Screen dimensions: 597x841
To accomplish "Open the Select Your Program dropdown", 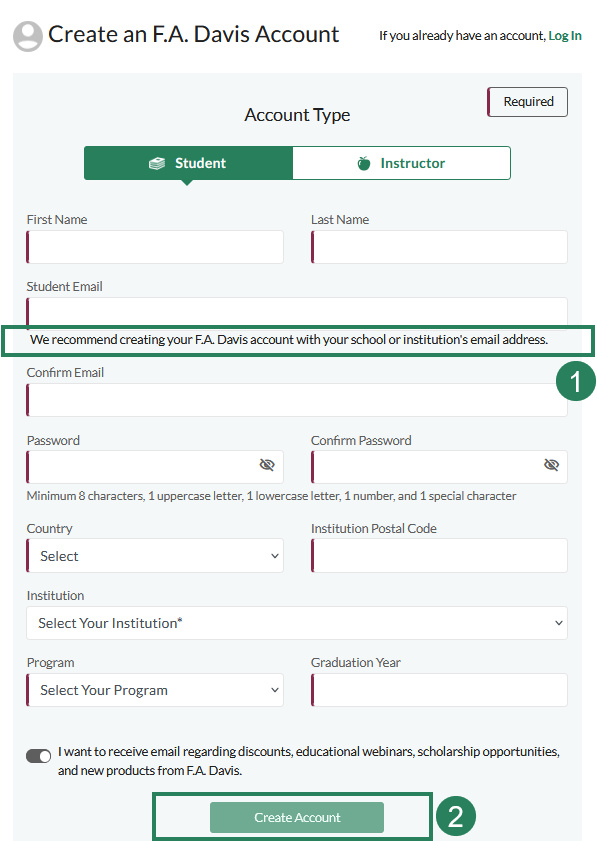I will [x=154, y=689].
